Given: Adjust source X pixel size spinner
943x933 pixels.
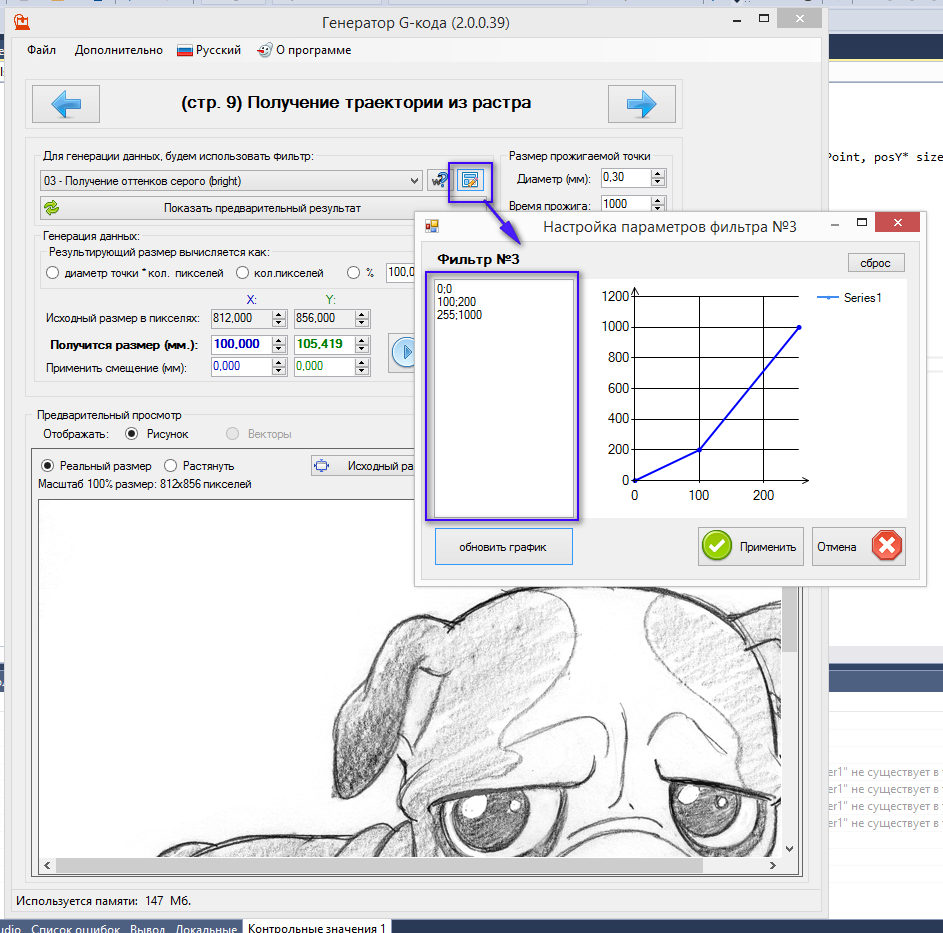Looking at the screenshot, I should click(x=278, y=318).
